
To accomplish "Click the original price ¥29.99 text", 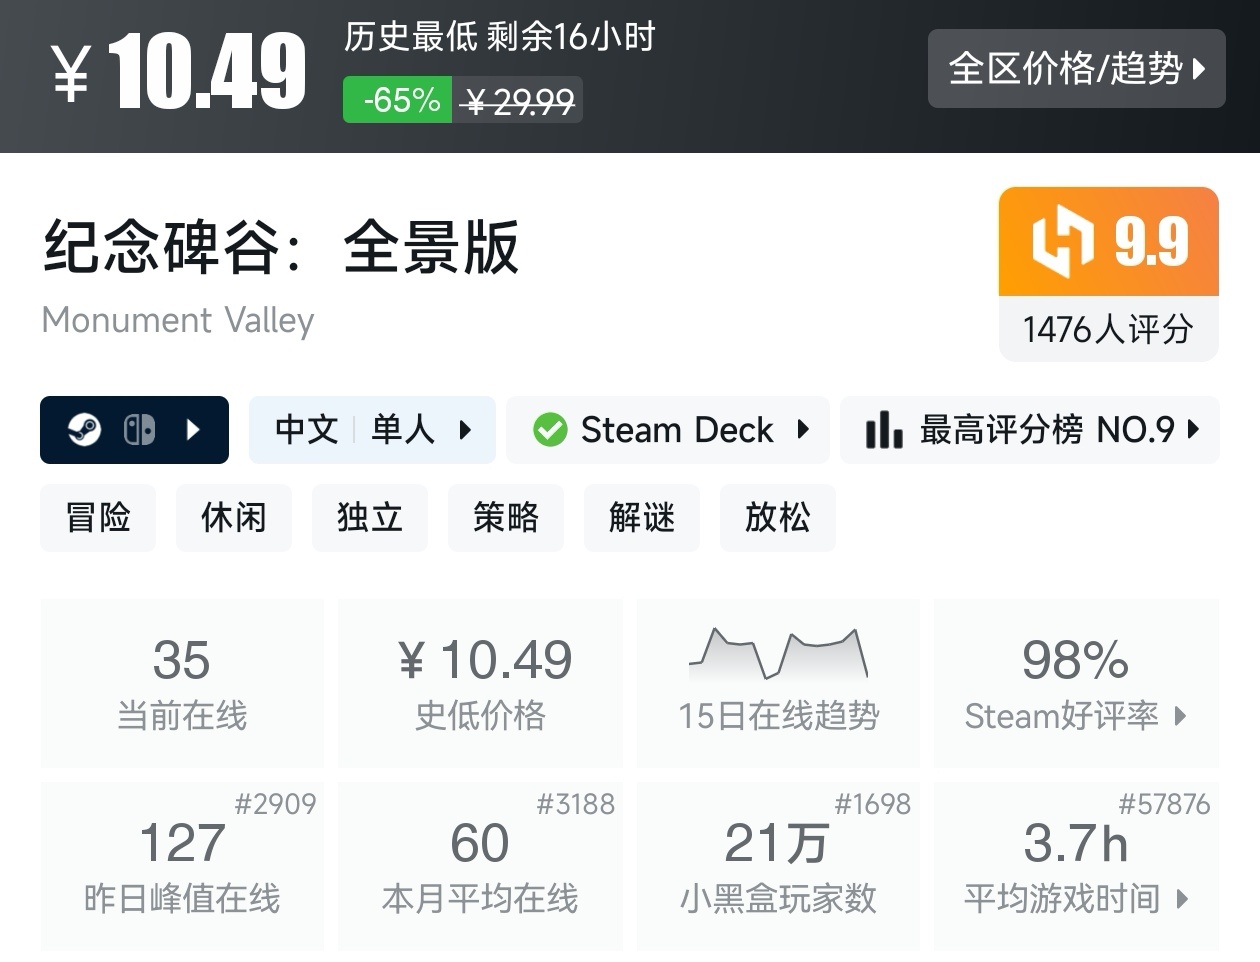I will (518, 100).
